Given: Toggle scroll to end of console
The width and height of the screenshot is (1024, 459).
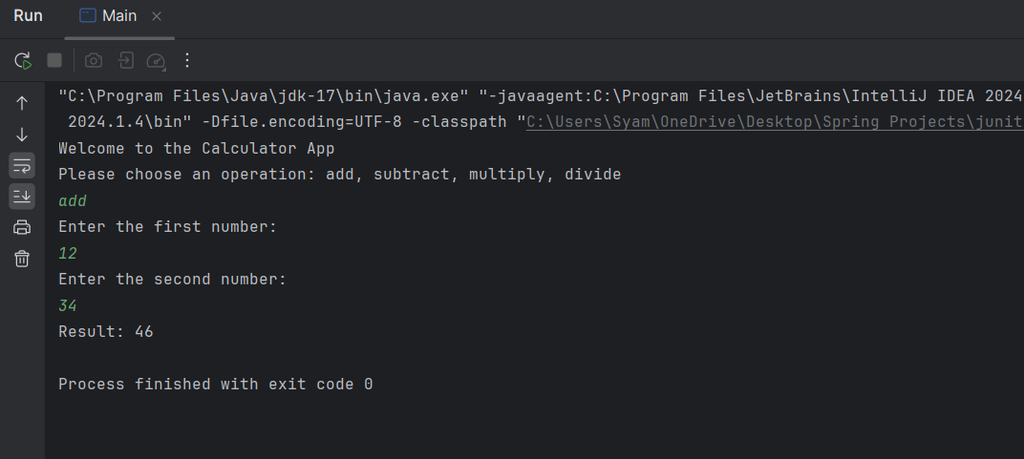Looking at the screenshot, I should click(22, 196).
